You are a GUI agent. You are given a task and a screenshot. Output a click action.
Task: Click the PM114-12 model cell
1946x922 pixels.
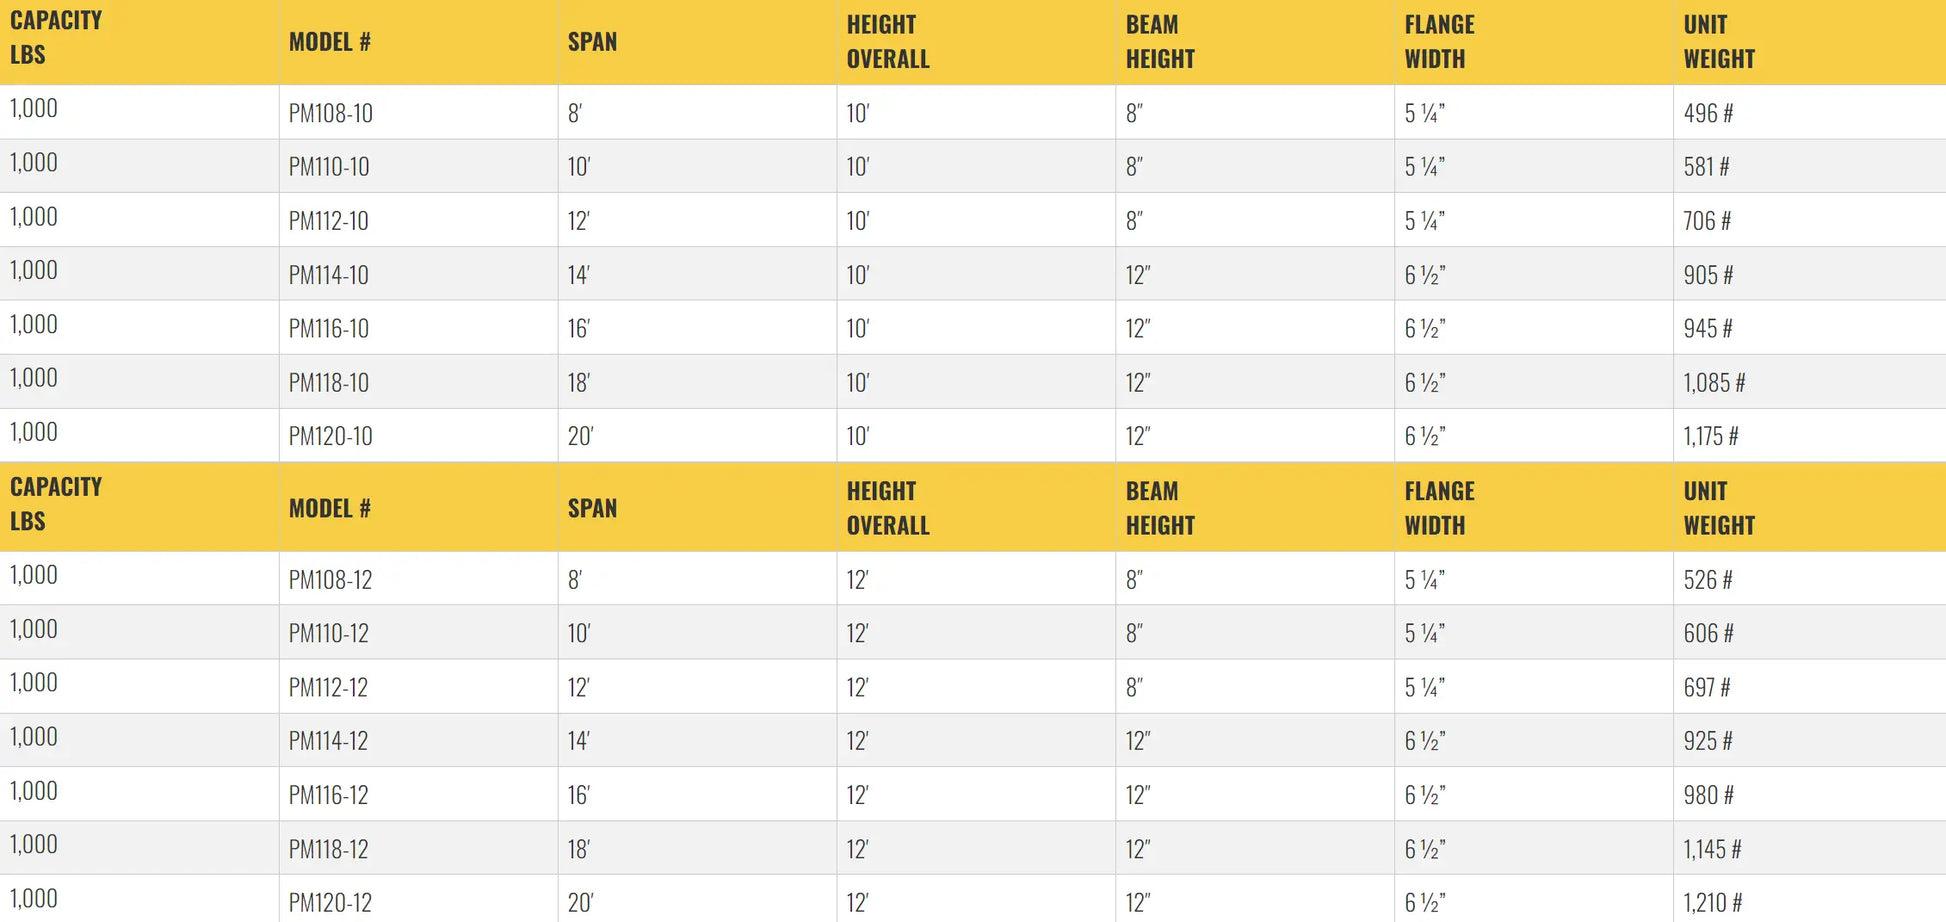coord(328,742)
